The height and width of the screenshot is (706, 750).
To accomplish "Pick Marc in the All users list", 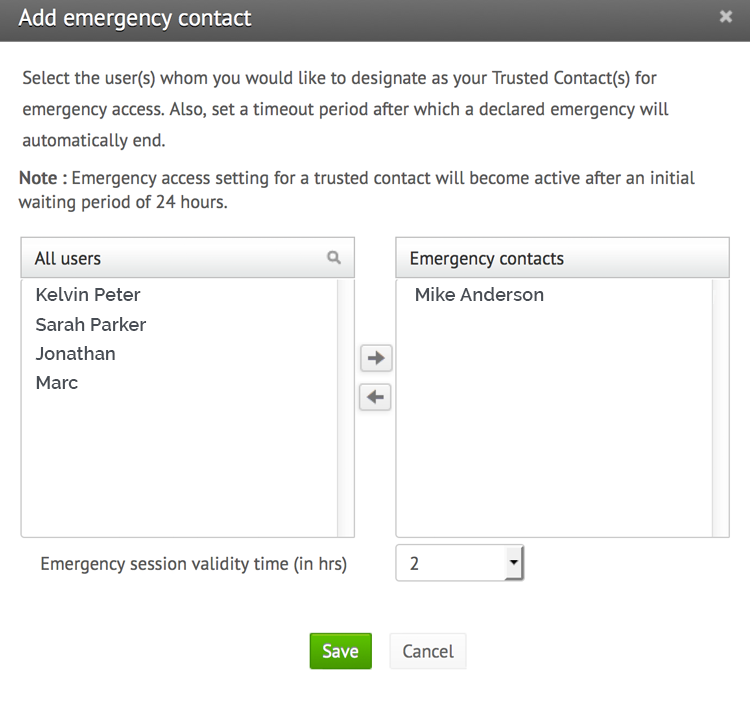I will tap(57, 382).
